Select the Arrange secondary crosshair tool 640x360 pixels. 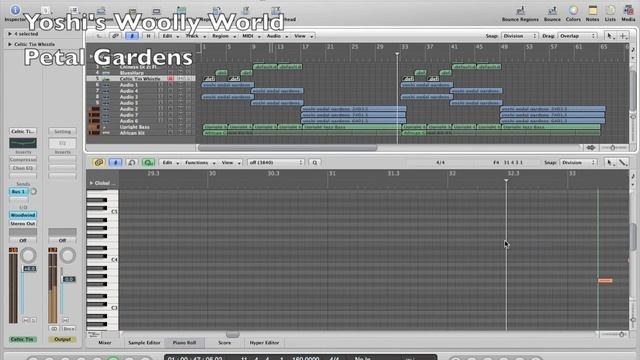click(x=623, y=36)
